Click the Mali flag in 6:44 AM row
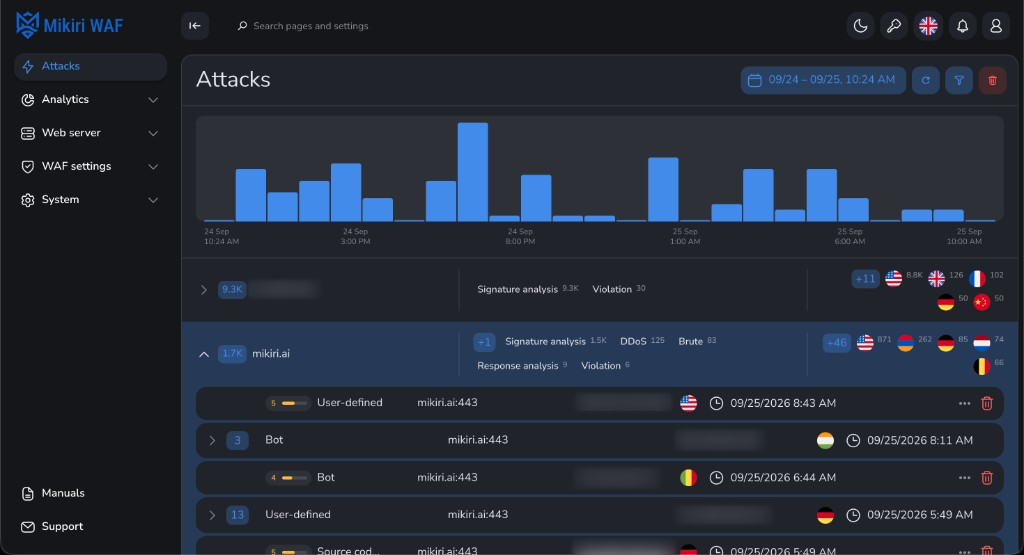 pos(688,478)
